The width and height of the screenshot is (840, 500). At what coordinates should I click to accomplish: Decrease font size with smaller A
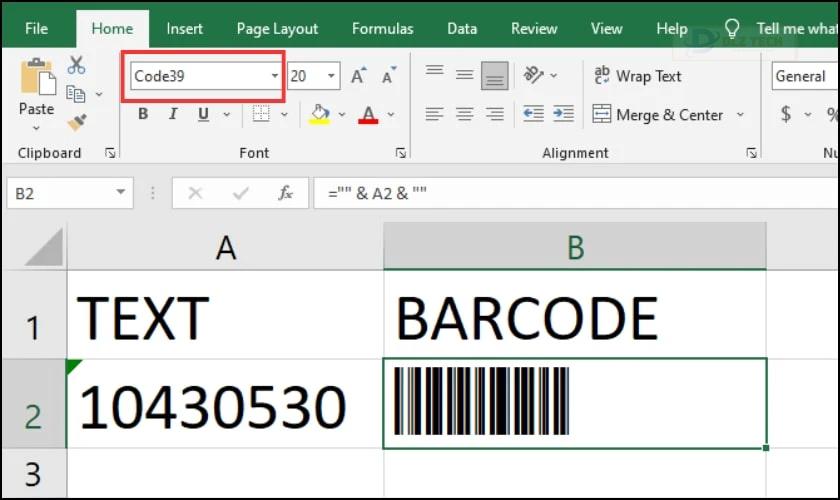tap(389, 76)
